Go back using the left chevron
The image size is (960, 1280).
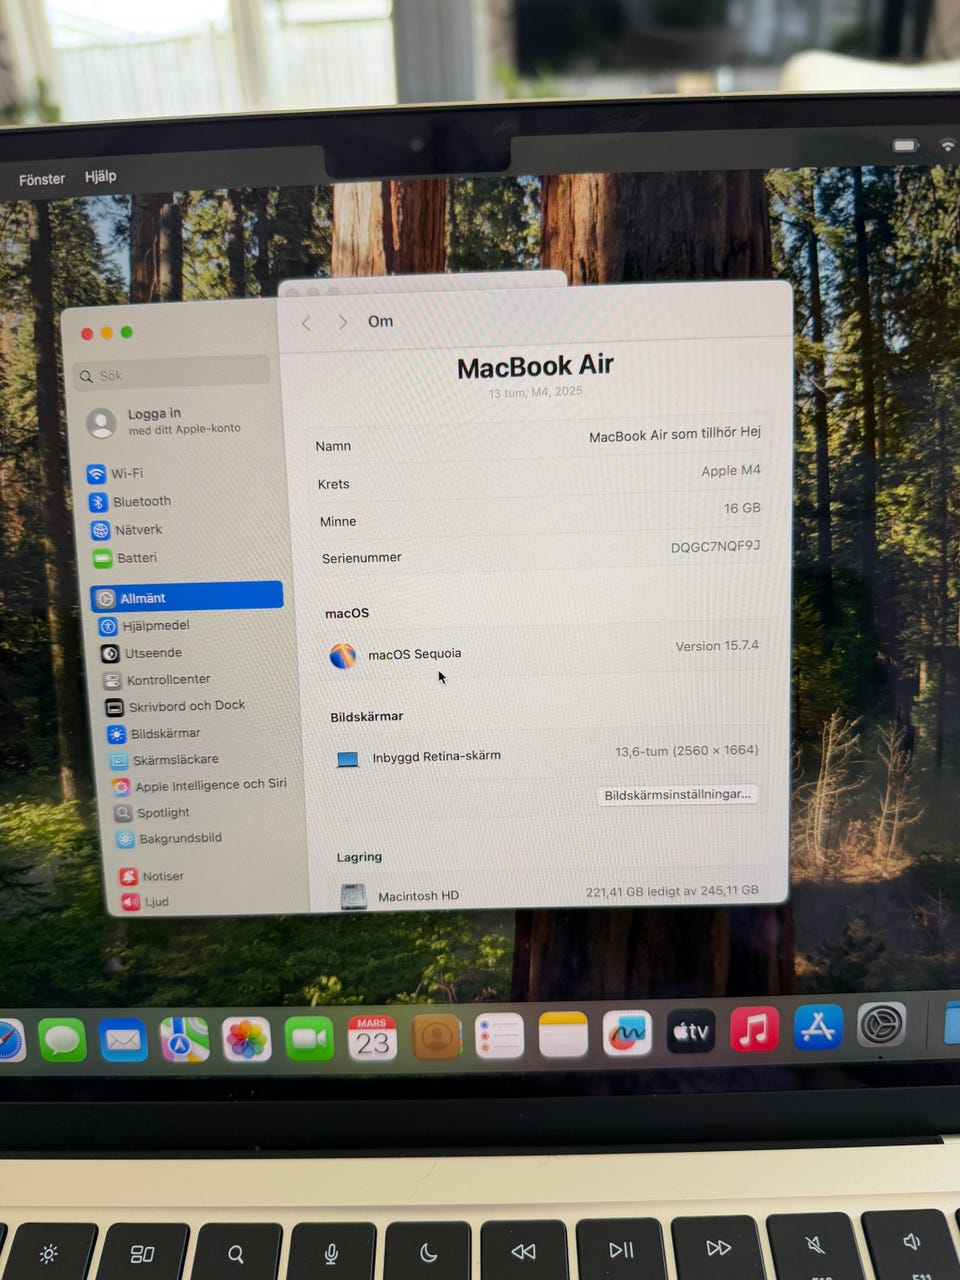coord(307,323)
